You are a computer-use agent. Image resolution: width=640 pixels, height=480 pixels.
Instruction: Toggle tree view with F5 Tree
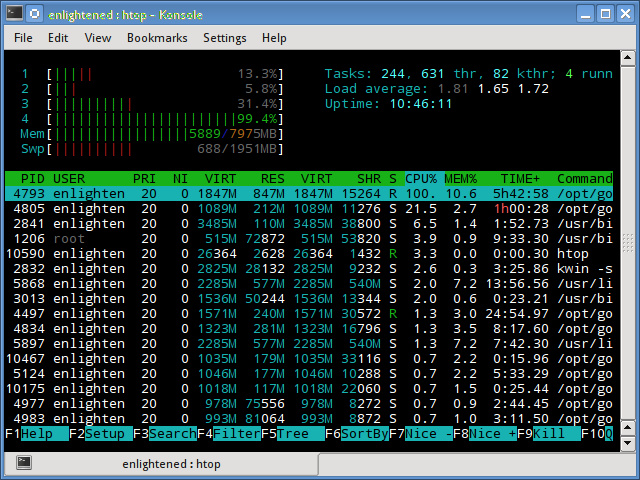(x=292, y=434)
